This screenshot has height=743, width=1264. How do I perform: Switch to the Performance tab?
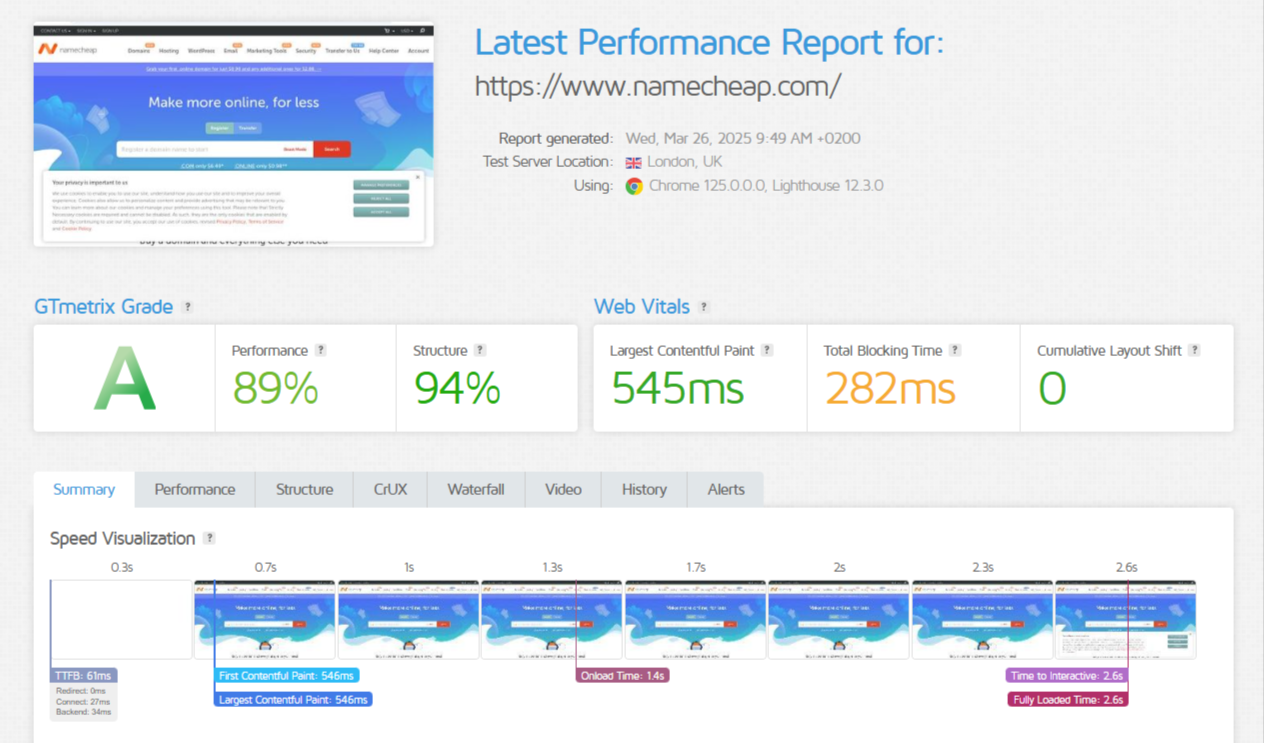[x=195, y=489]
